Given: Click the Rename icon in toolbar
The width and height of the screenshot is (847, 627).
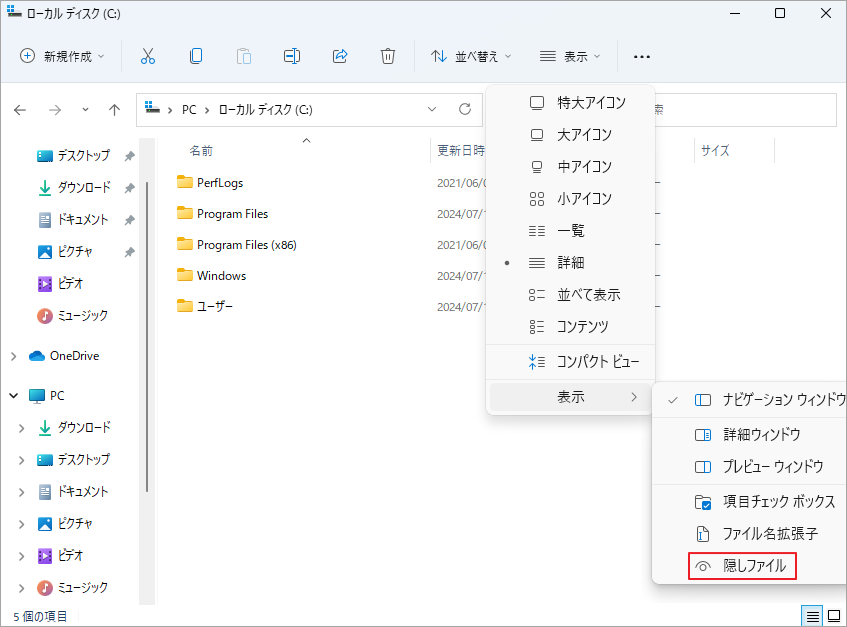Looking at the screenshot, I should [x=292, y=56].
